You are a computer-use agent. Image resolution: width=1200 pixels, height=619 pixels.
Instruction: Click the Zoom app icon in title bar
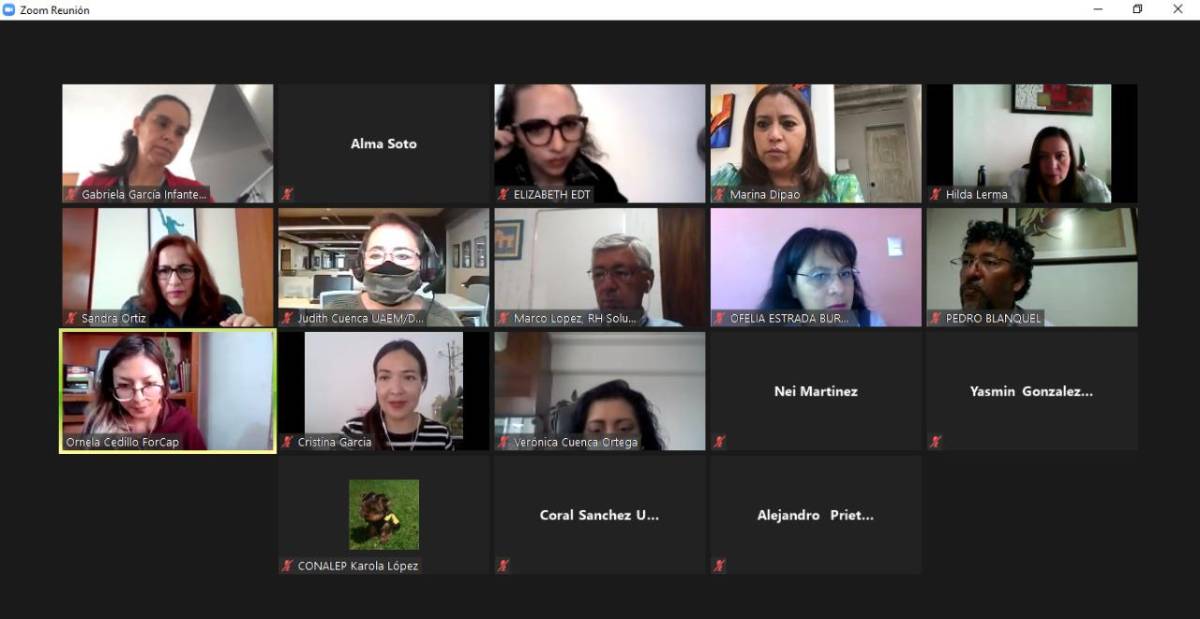pyautogui.click(x=10, y=9)
